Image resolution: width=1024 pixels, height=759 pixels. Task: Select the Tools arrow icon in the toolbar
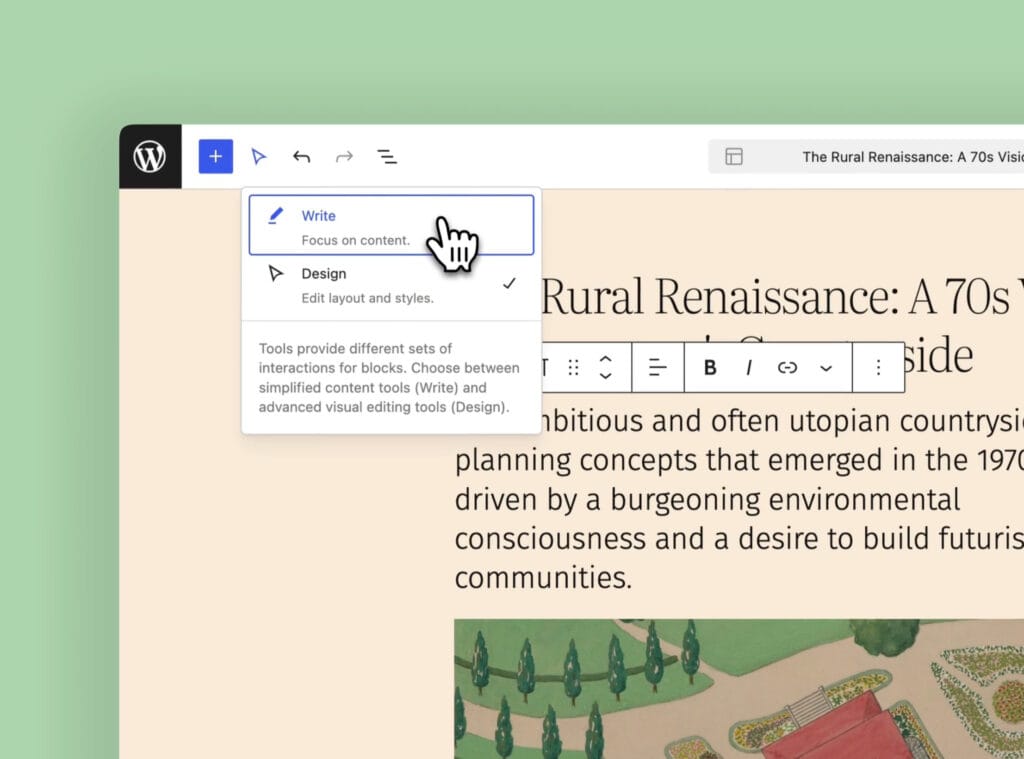click(259, 156)
